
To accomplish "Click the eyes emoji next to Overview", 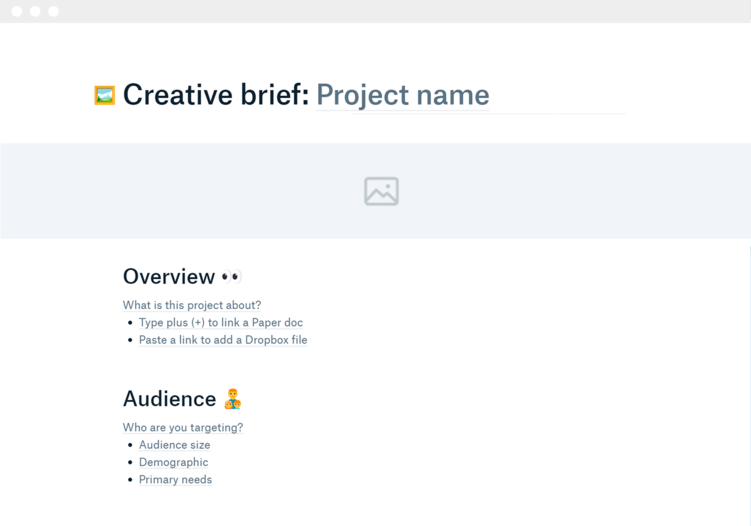I will pos(231,277).
